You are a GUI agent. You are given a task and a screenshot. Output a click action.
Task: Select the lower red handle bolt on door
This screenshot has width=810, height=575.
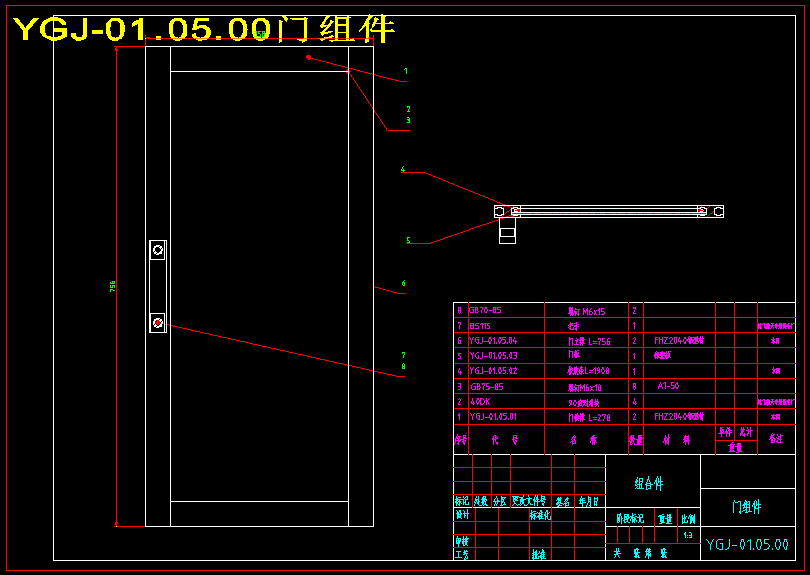(158, 323)
